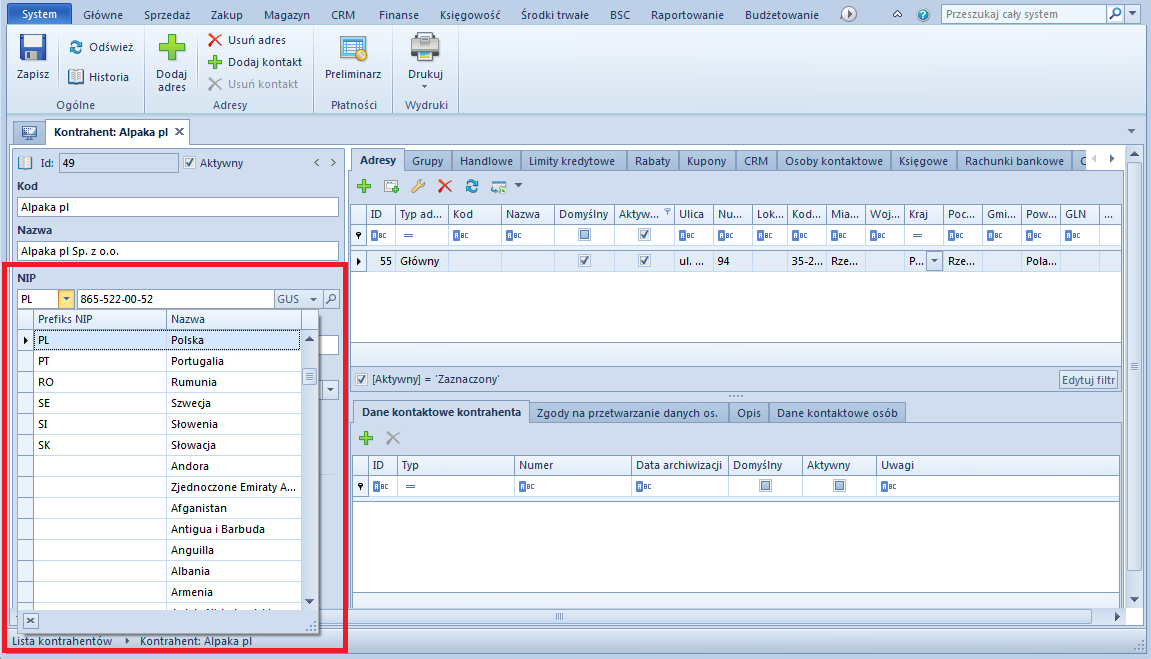
Task: Open Kraj dropdown in address row 55
Action: [934, 261]
